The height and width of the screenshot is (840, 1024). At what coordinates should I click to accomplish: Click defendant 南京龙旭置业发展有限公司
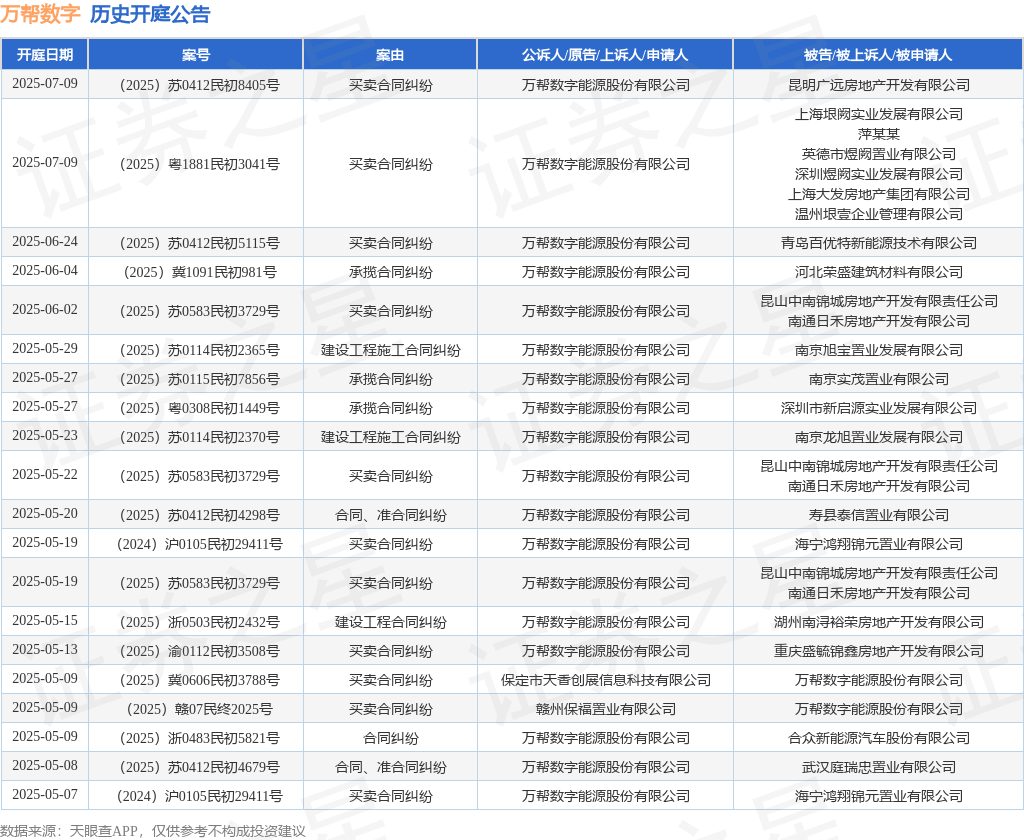(878, 437)
